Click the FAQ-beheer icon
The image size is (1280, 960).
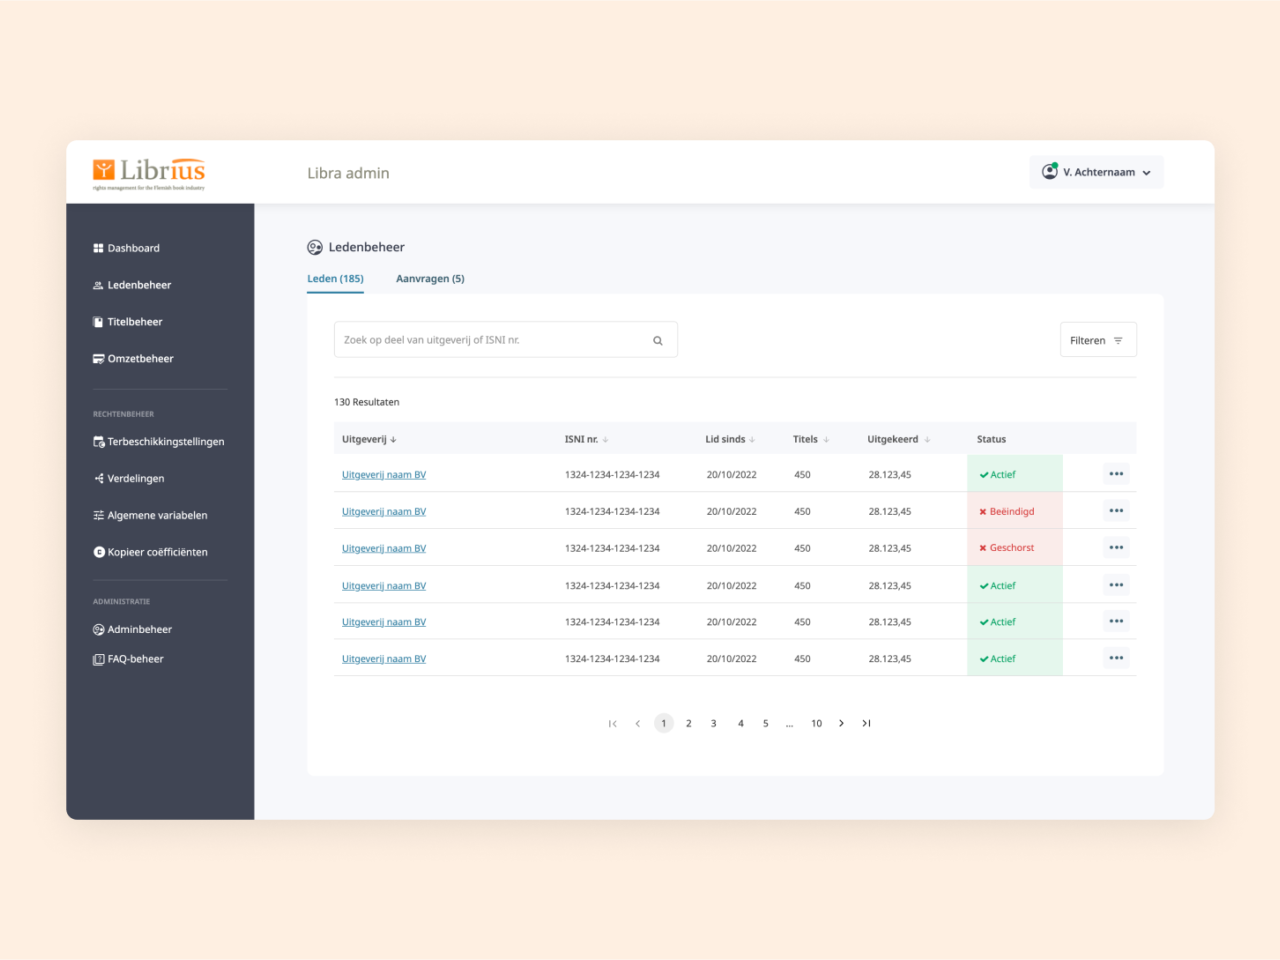97,658
